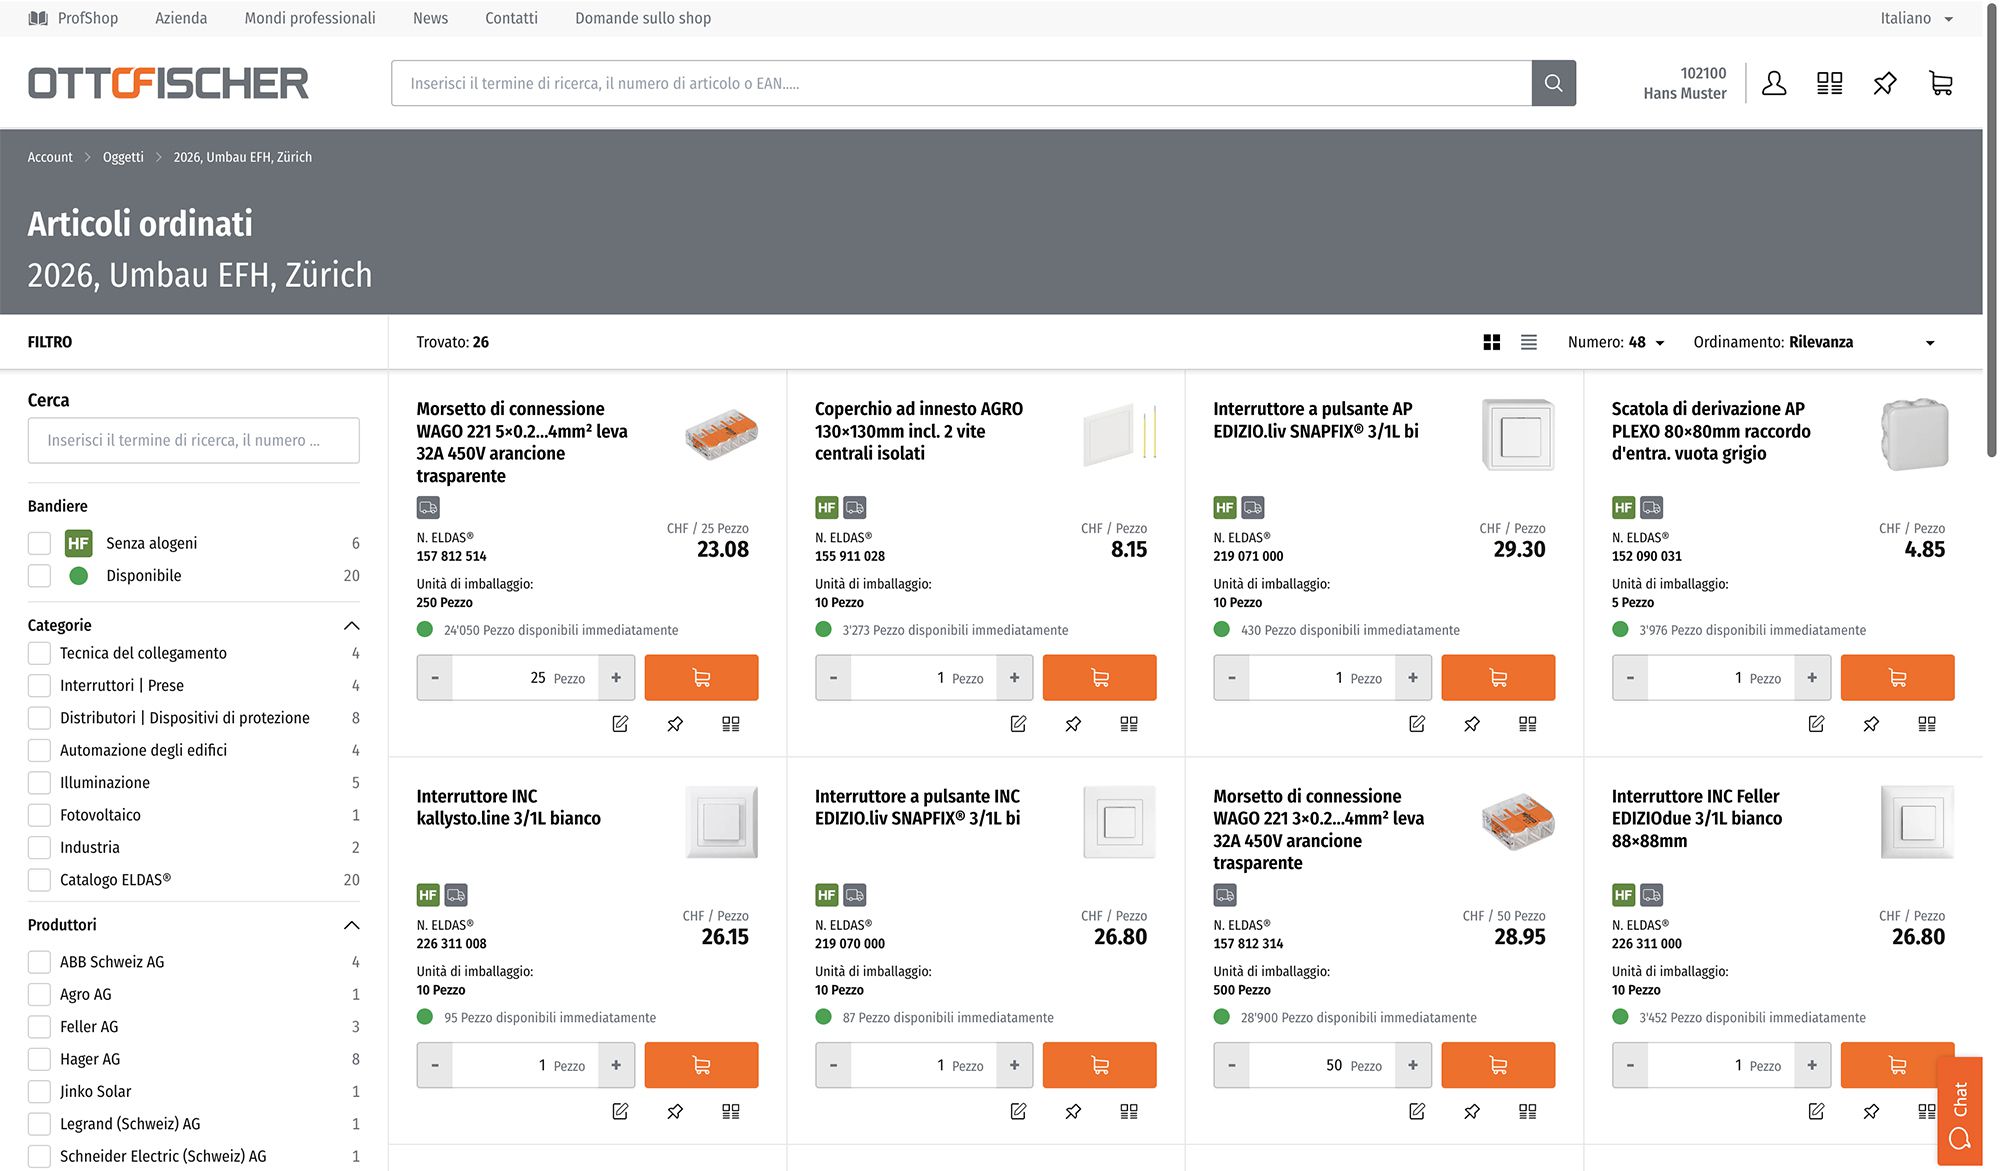The image size is (2000, 1171).
Task: Click the QR scanner icon in header
Action: coord(1829,83)
